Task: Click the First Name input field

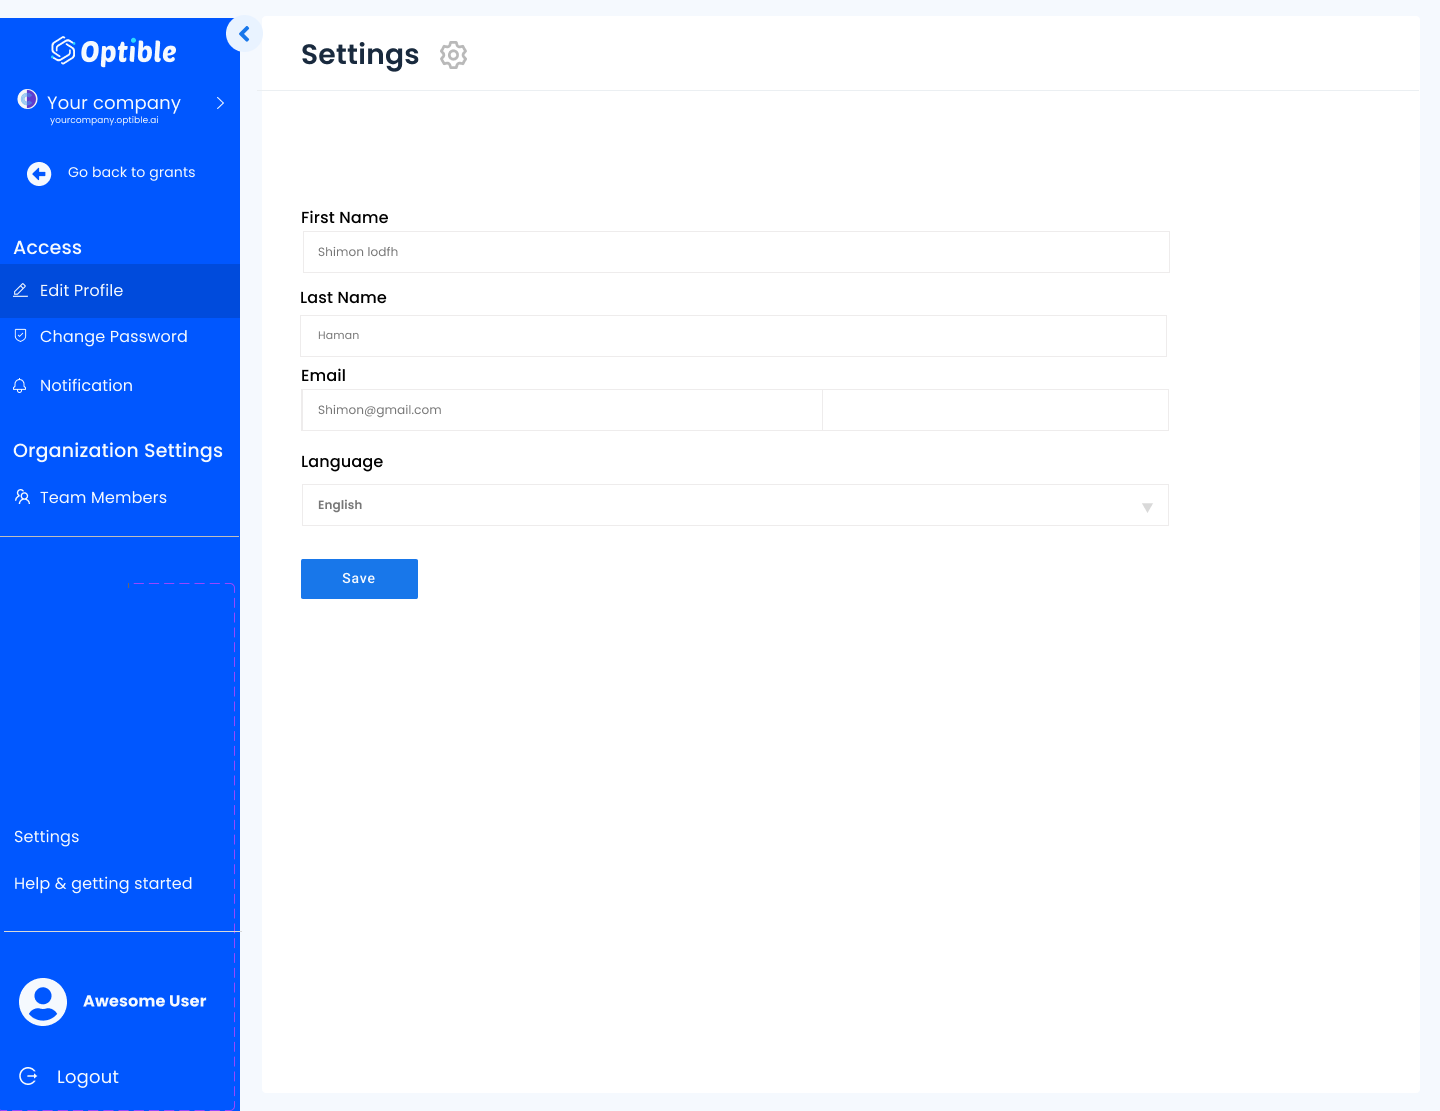Action: [x=735, y=252]
